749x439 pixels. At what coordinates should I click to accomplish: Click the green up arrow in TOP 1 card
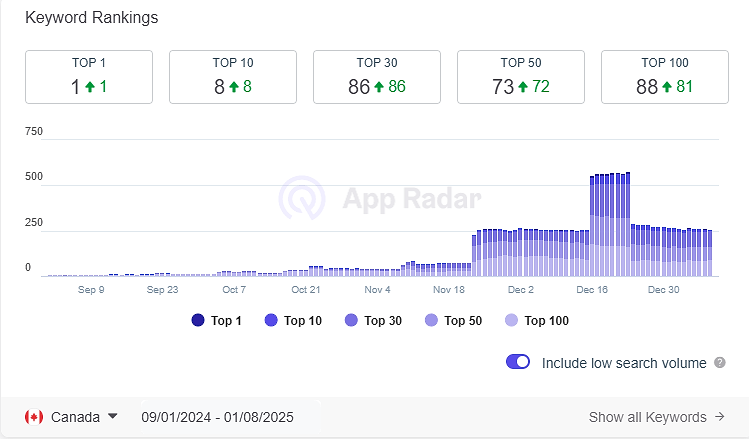click(90, 86)
